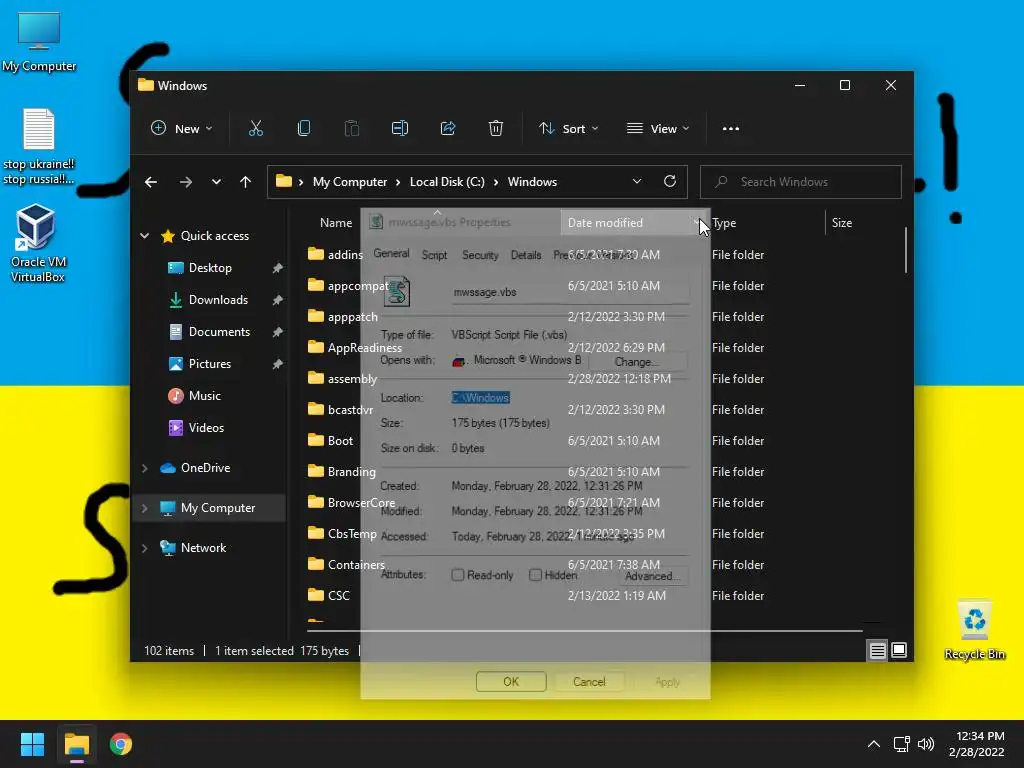1024x768 pixels.
Task: Select the My Computer desktop icon
Action: (39, 42)
